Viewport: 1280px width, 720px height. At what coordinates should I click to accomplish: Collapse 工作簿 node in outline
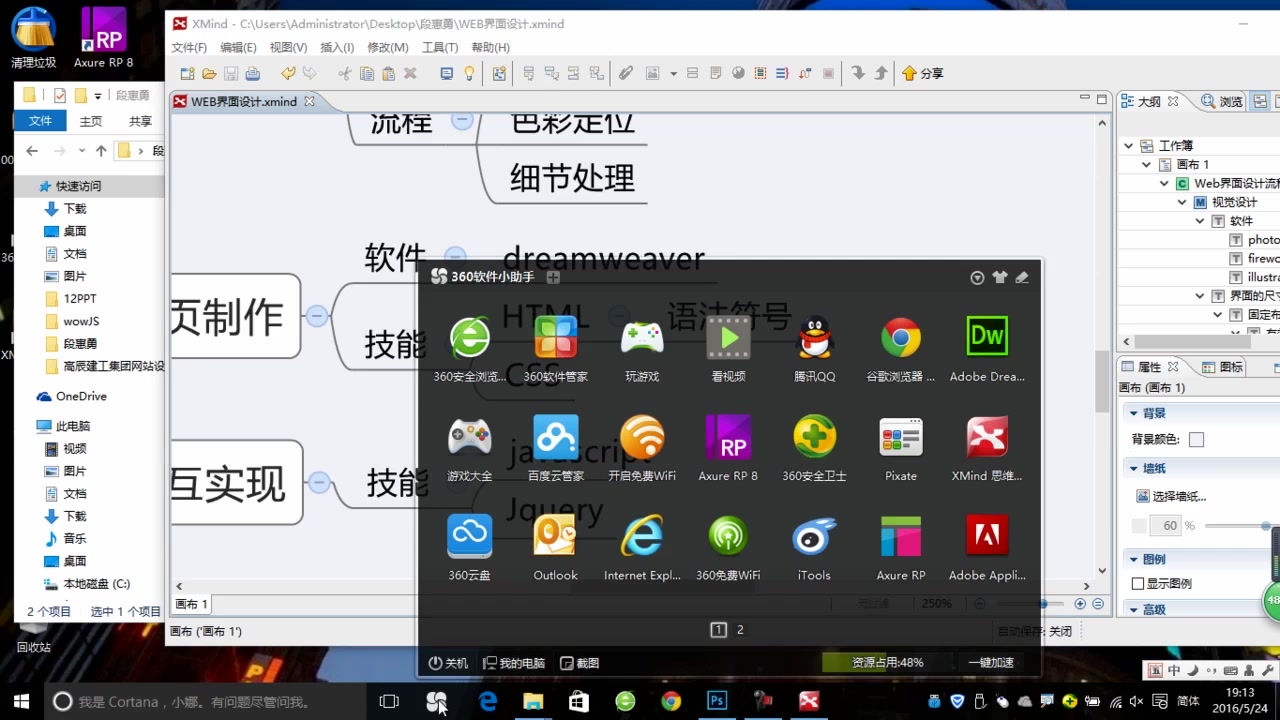click(x=1128, y=146)
